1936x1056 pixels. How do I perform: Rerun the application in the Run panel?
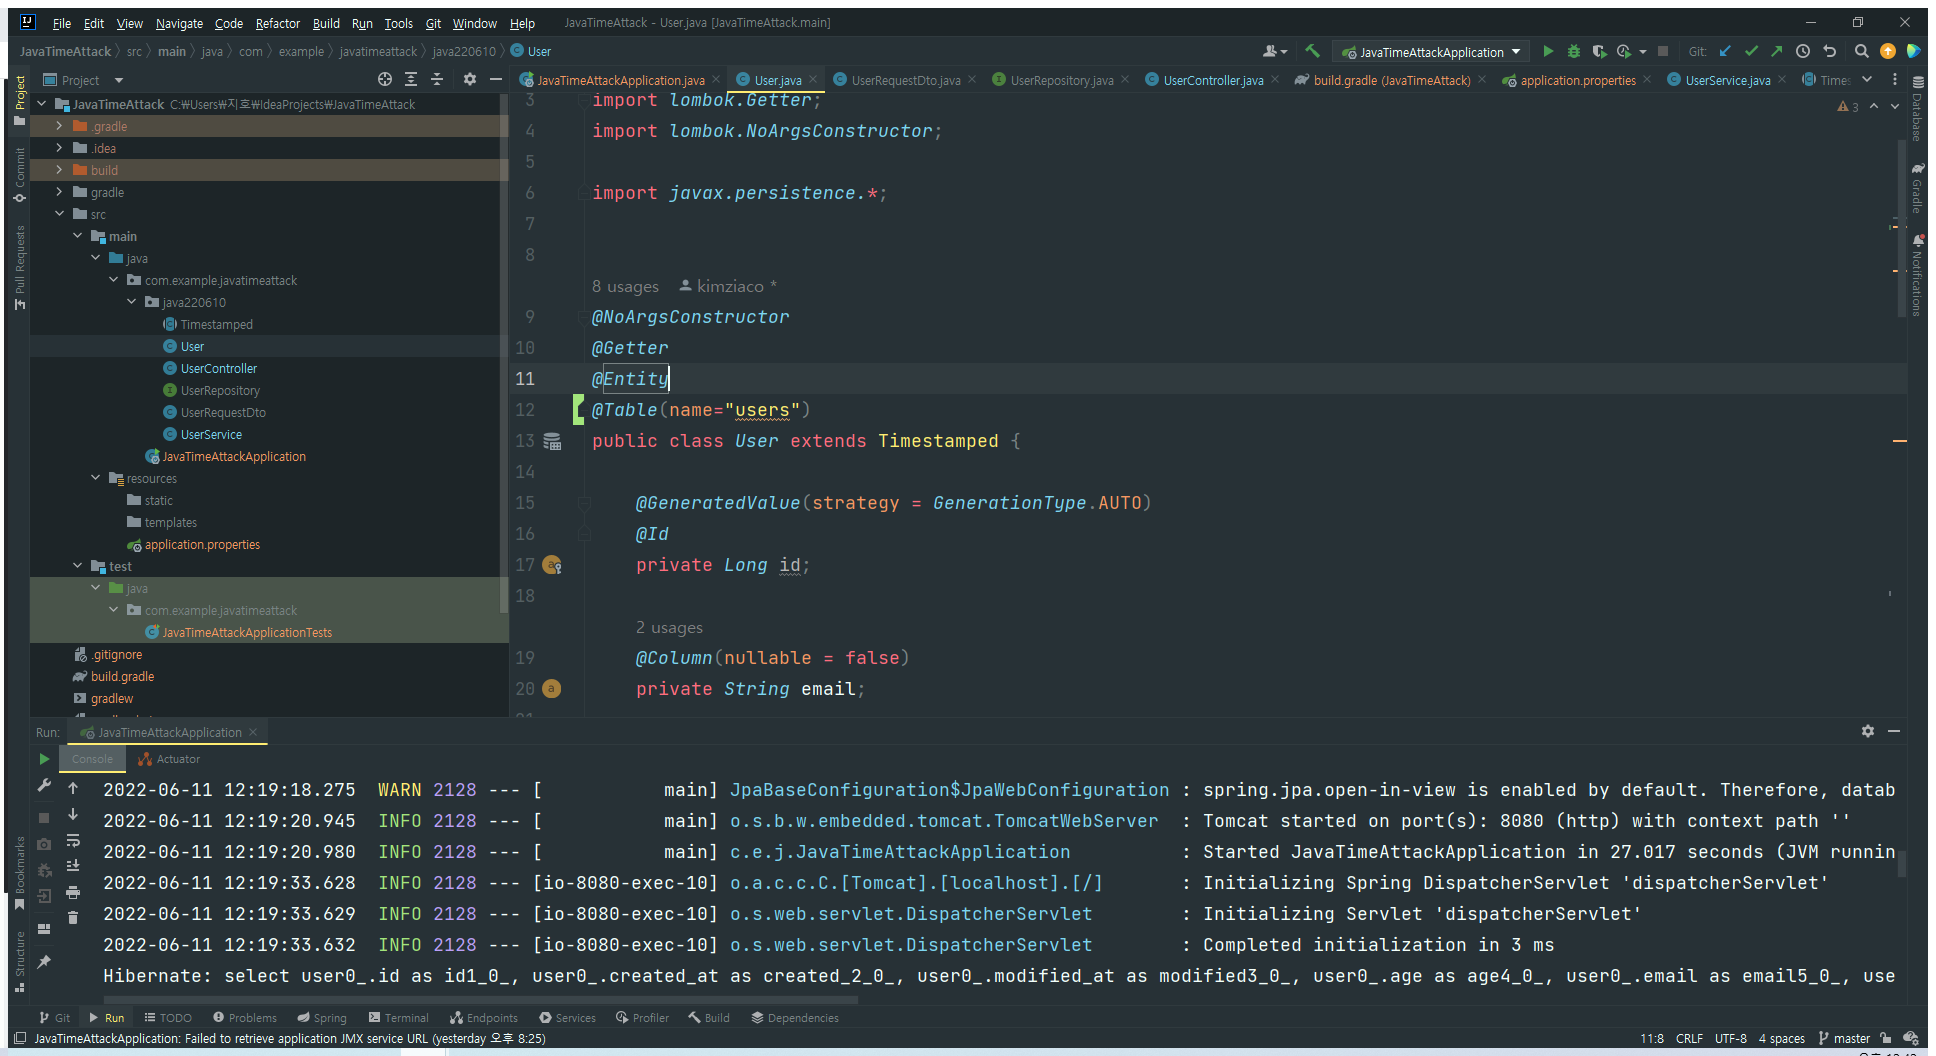tap(44, 759)
